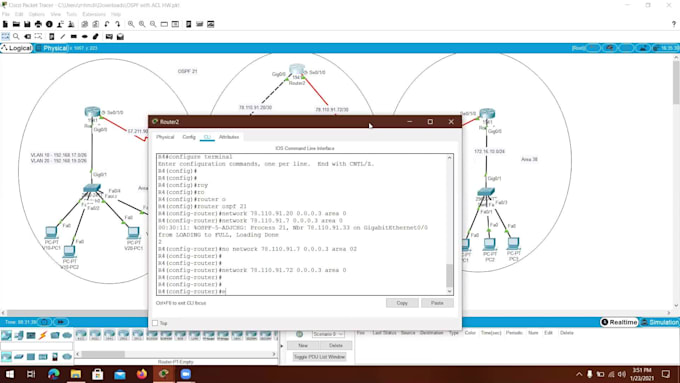Click Toggle PDU List Window button

pos(319,357)
